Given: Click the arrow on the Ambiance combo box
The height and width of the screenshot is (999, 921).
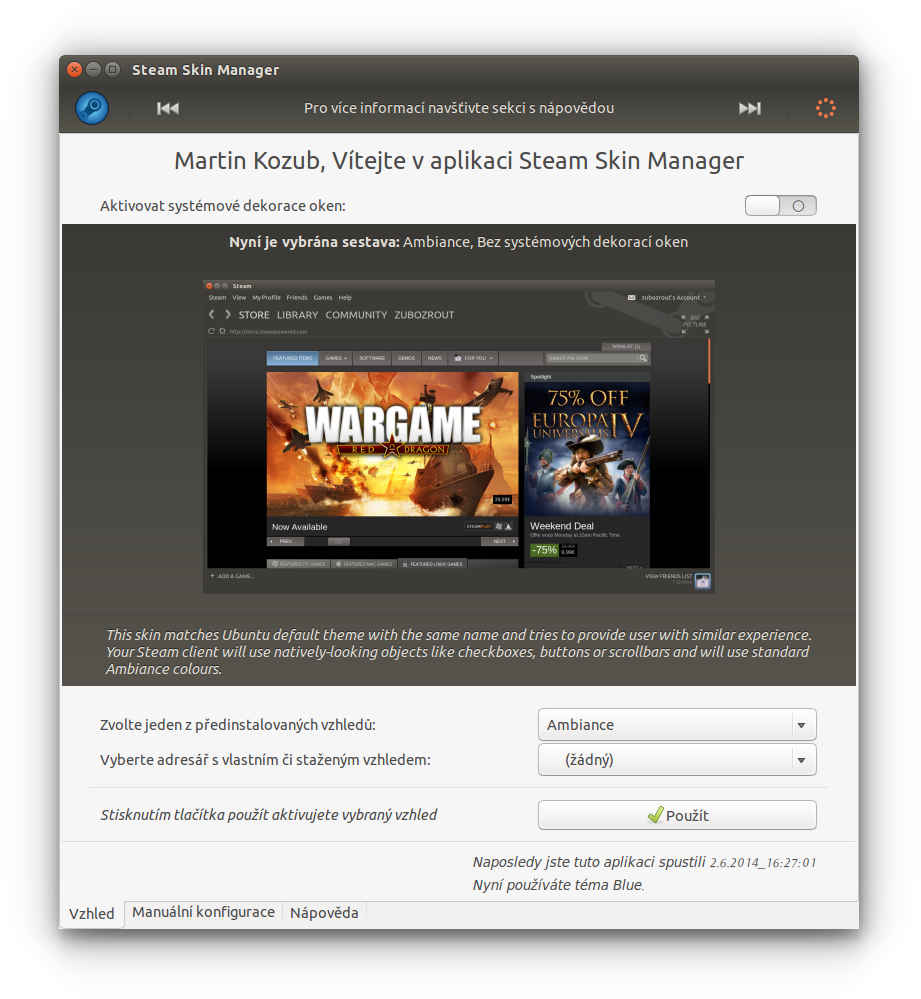Looking at the screenshot, I should click(x=802, y=724).
